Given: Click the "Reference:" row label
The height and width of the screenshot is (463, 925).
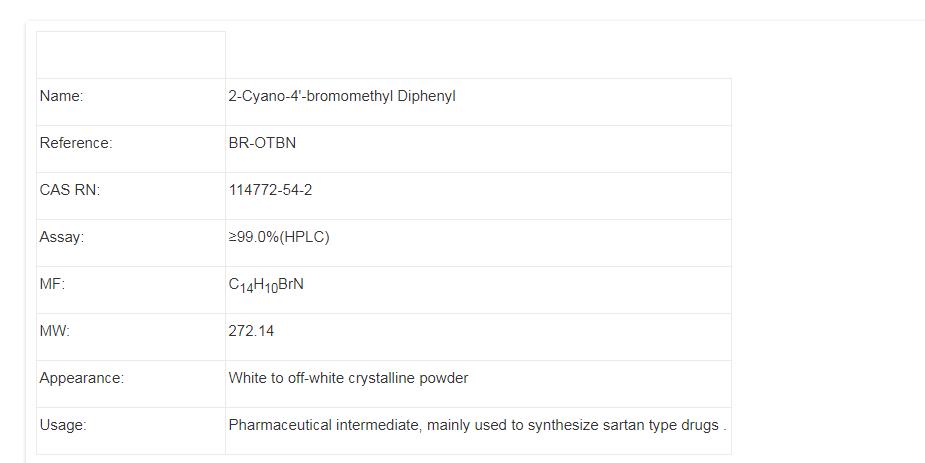Looking at the screenshot, I should 76,144.
